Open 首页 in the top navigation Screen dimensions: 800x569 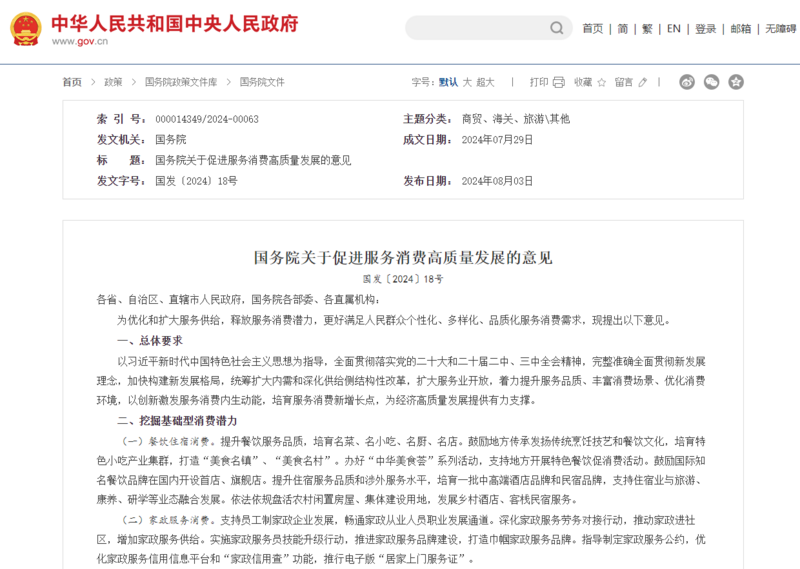[593, 29]
